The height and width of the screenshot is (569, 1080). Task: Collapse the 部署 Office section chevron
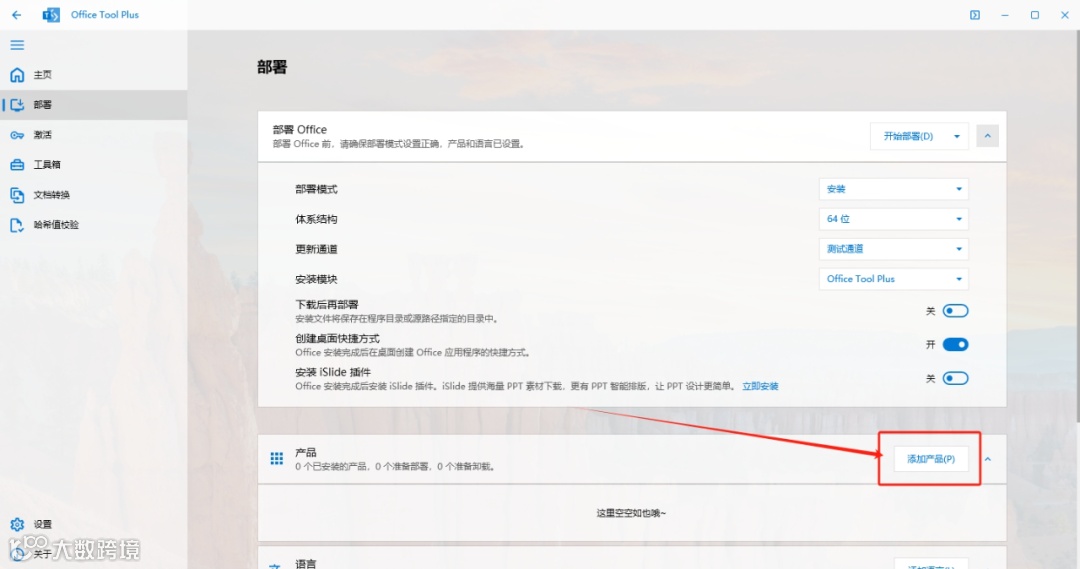988,136
